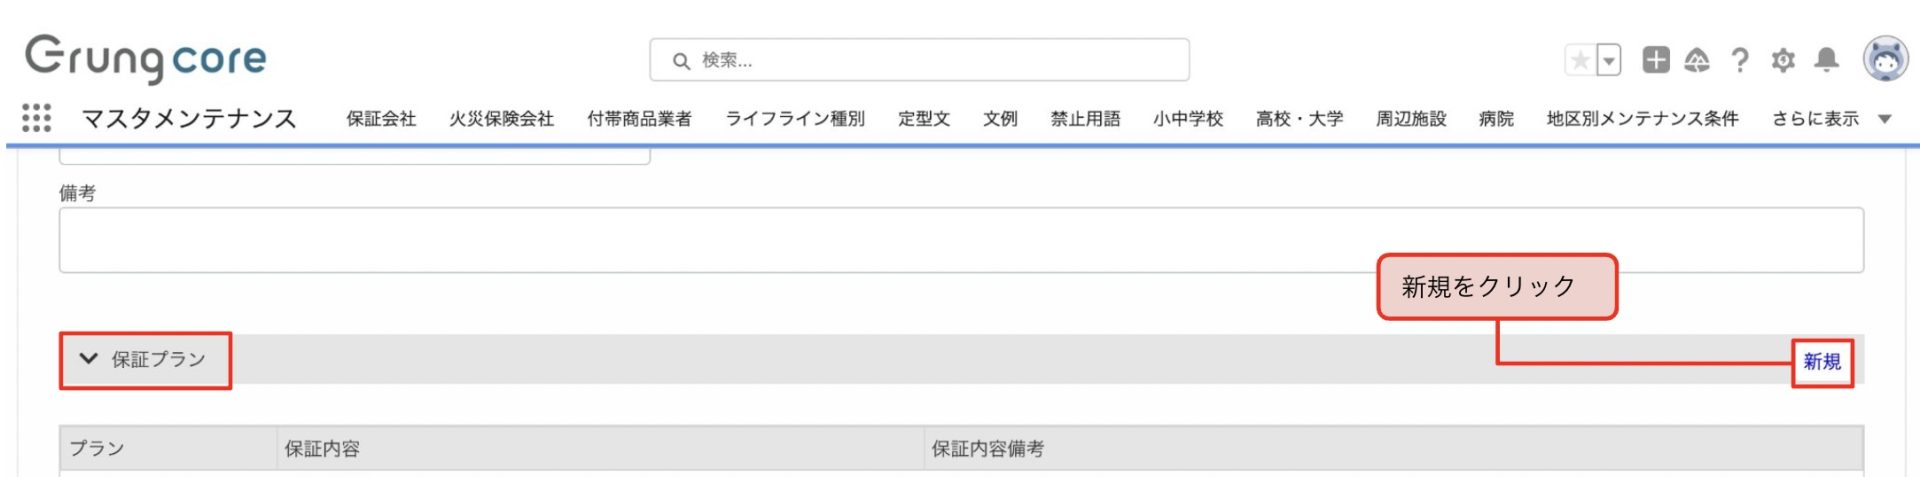Click the 新規 link
Image resolution: width=1920 pixels, height=477 pixels.
click(1822, 362)
